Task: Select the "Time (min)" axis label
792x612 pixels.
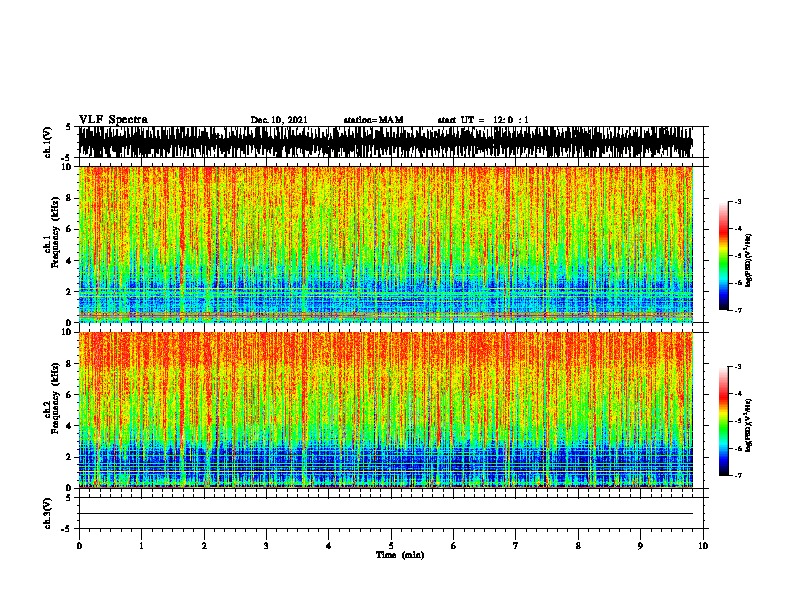Action: click(x=400, y=555)
